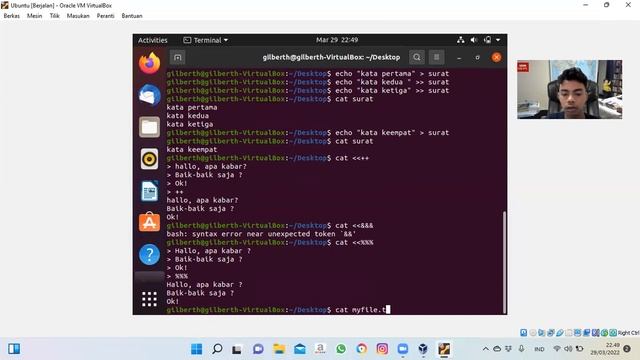Open the terminal hamburger menu
The height and width of the screenshot is (360, 640).
436,58
